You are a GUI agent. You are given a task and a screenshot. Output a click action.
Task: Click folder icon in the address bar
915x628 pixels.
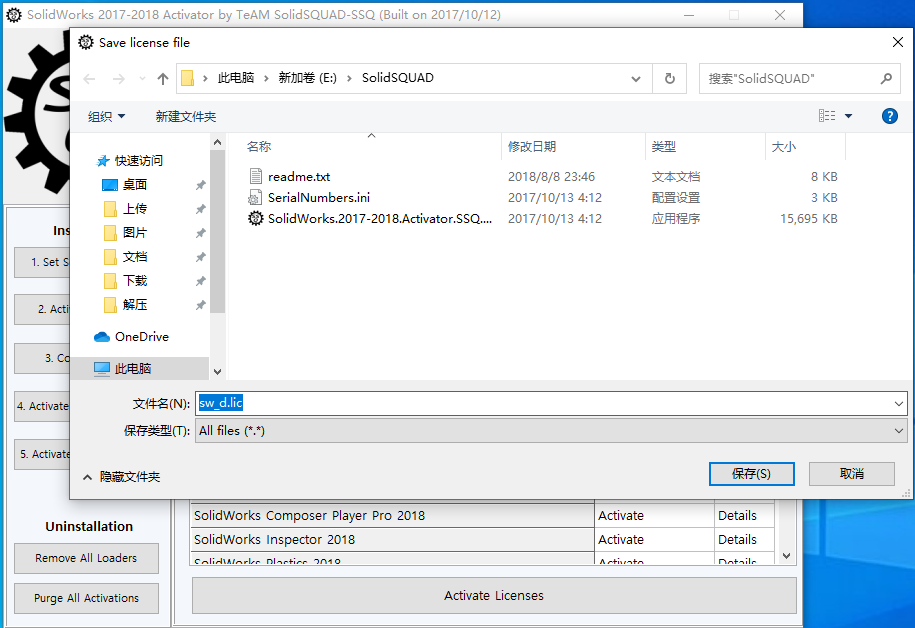pyautogui.click(x=187, y=78)
